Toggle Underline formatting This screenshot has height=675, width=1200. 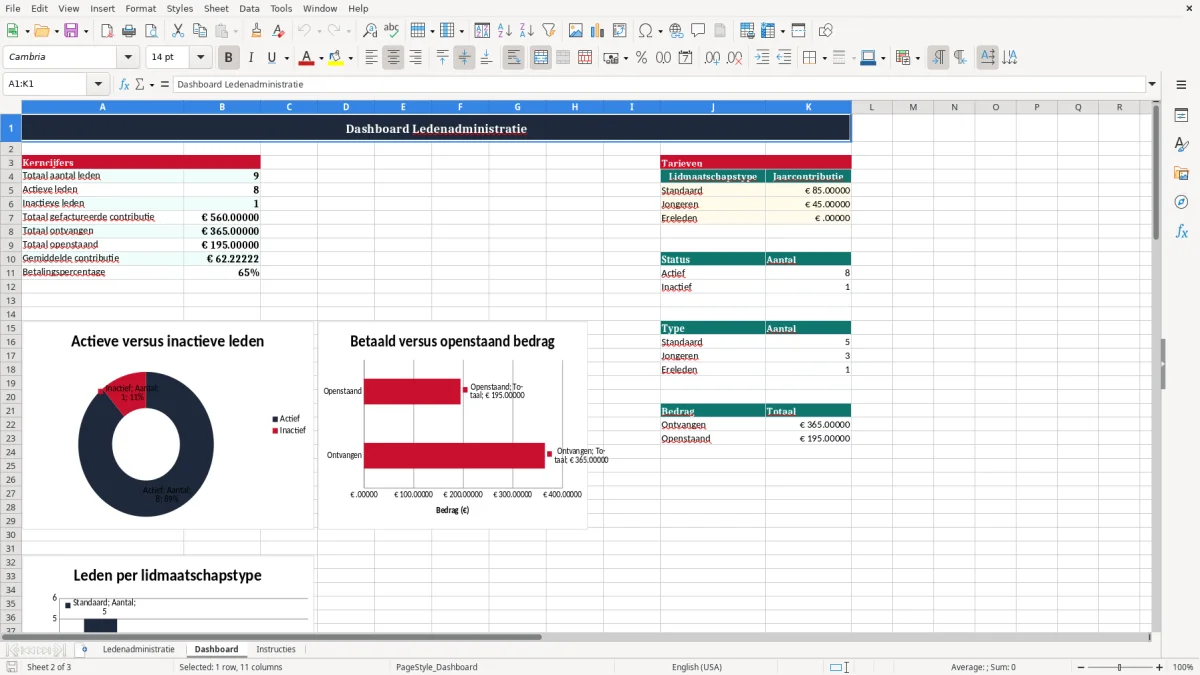click(272, 58)
